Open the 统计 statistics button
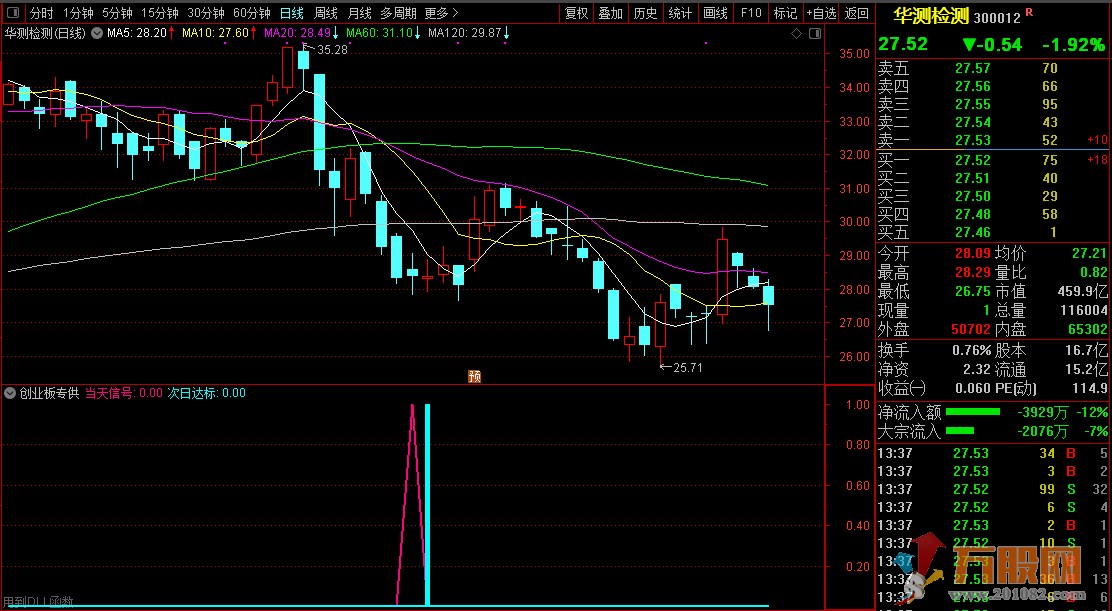Image resolution: width=1112 pixels, height=611 pixels. click(x=680, y=13)
